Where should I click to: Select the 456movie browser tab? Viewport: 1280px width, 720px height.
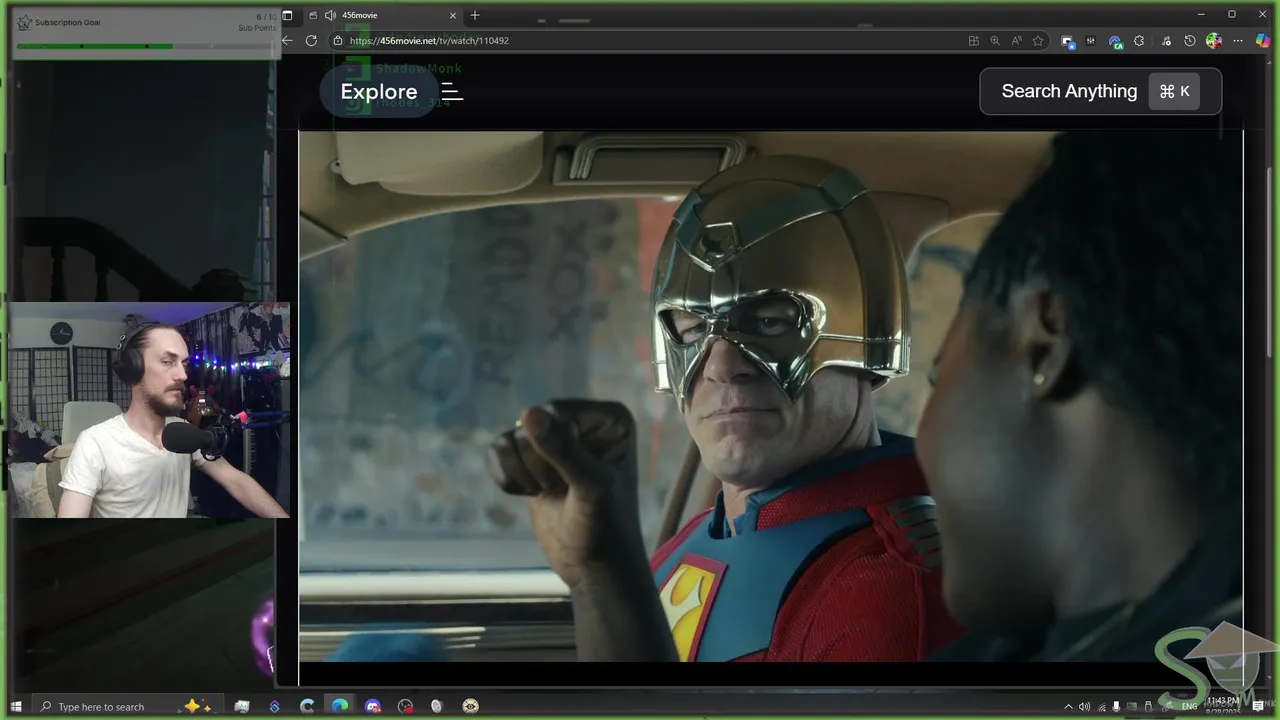(x=381, y=15)
